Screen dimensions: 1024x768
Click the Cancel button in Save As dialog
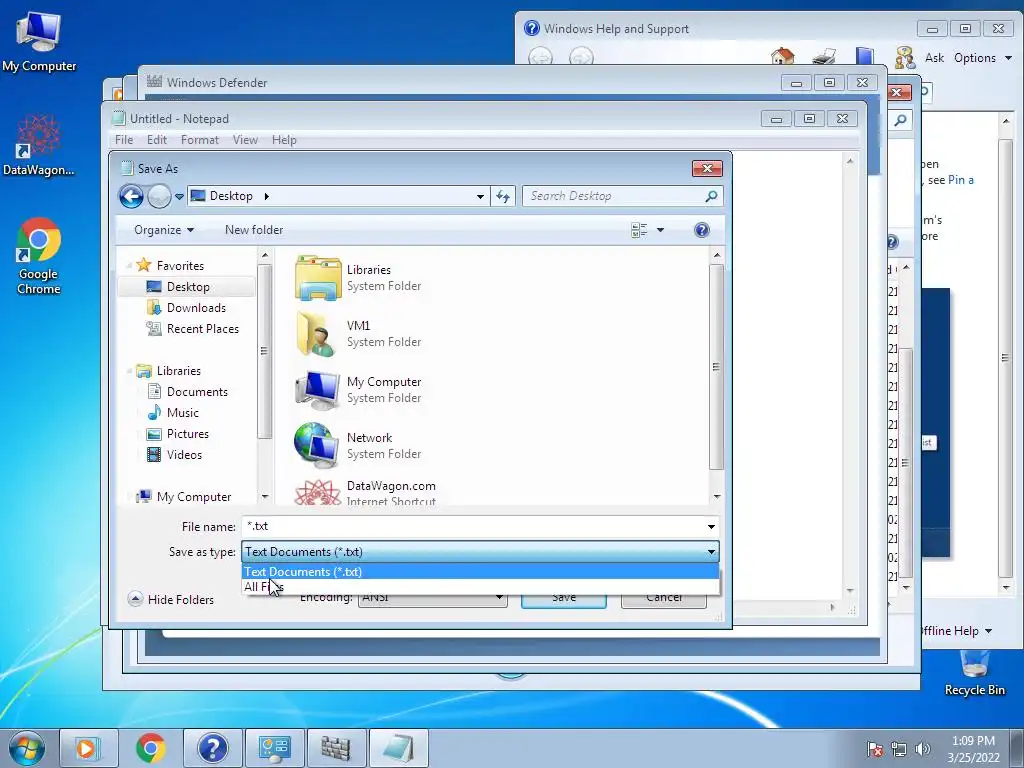tap(664, 599)
